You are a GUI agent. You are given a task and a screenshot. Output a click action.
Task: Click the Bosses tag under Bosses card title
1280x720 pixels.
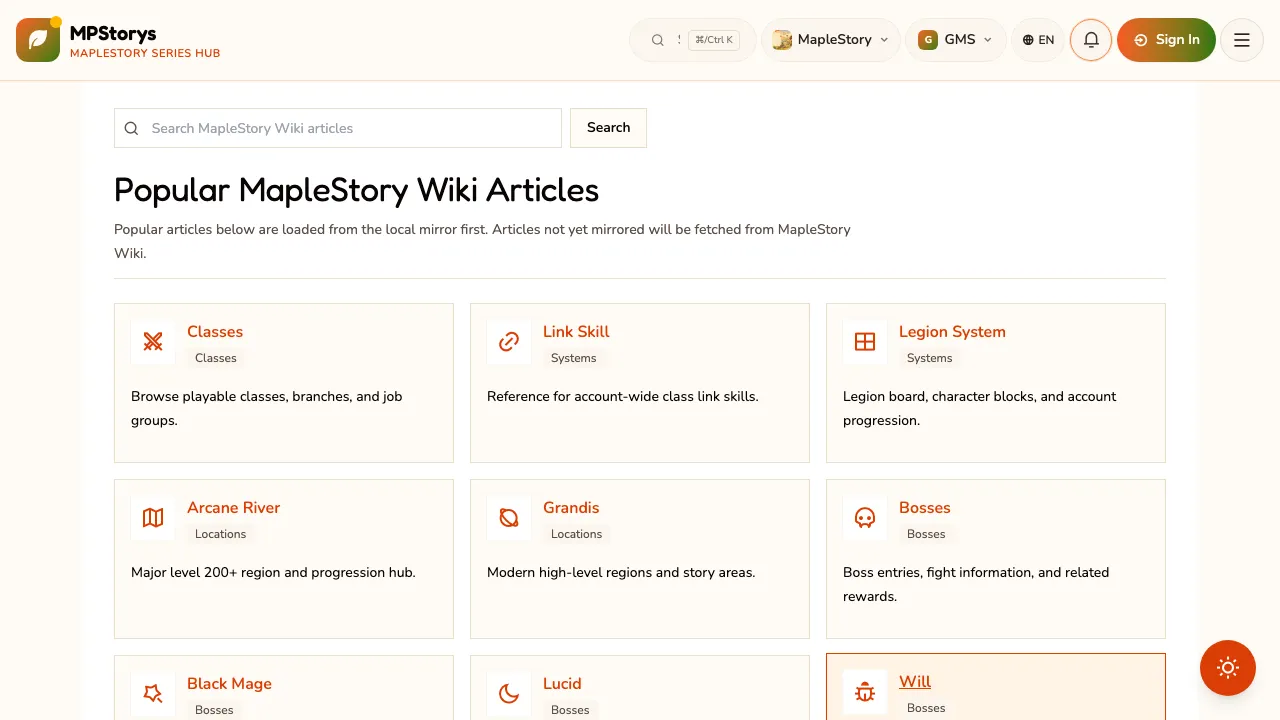926,534
